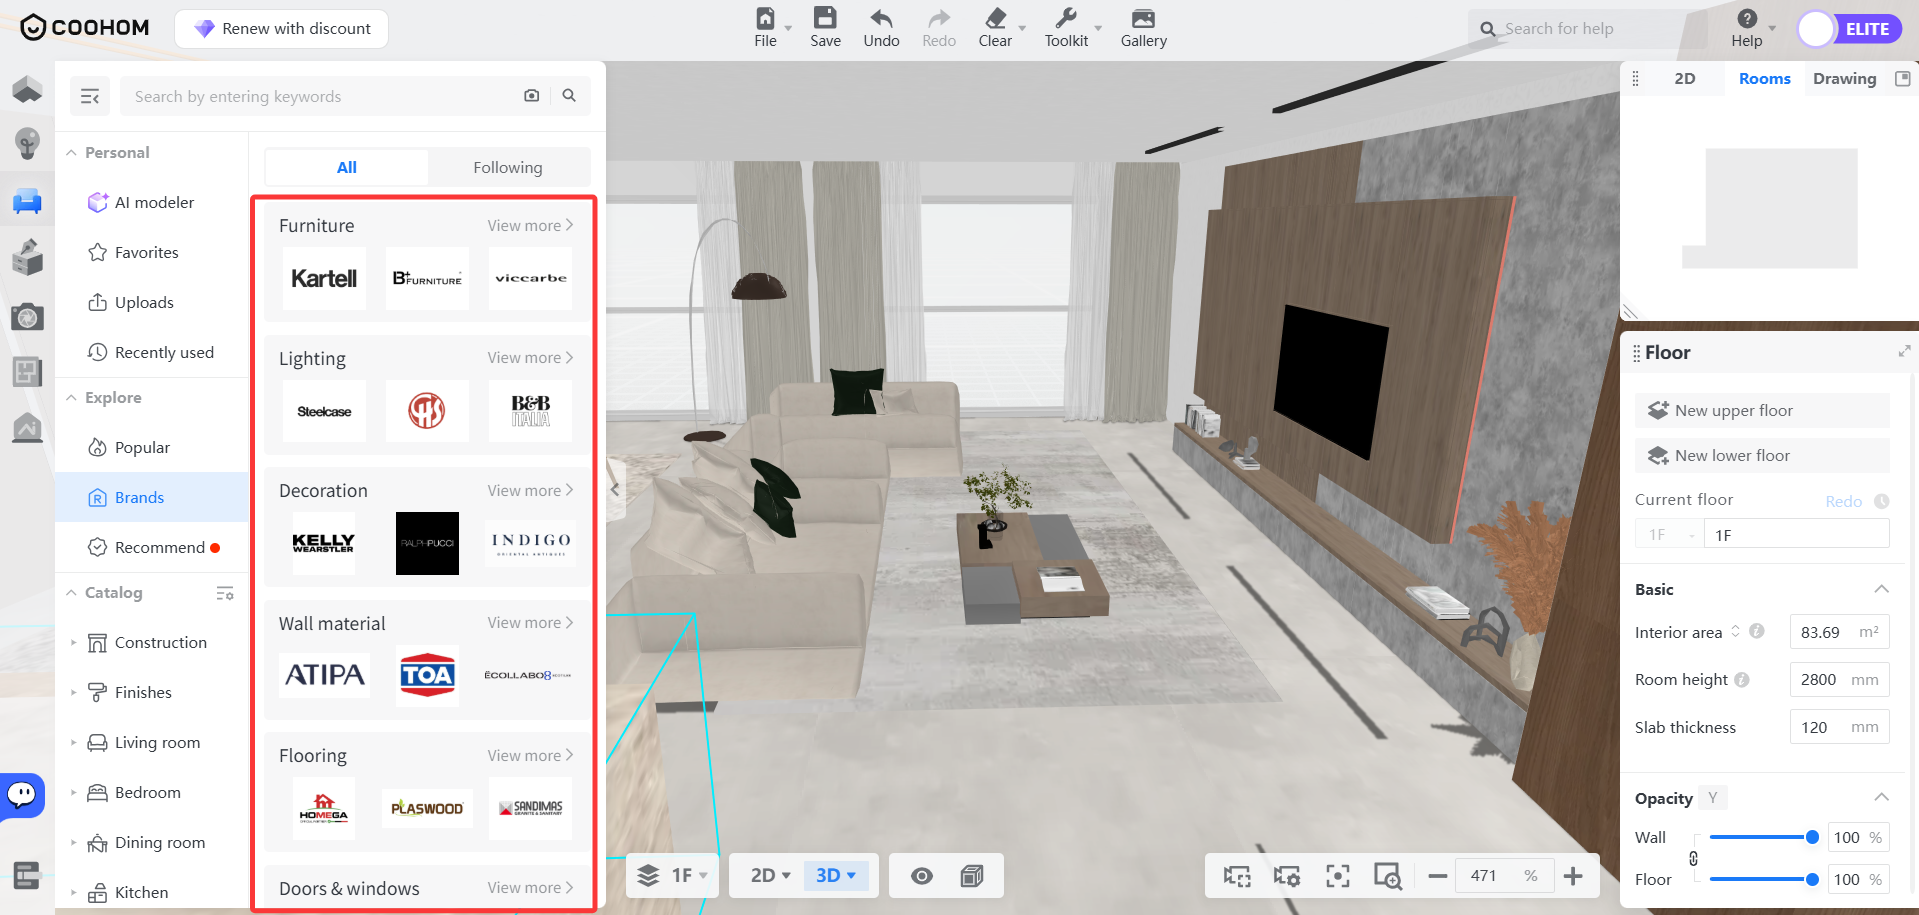Open catalog settings icon next to Catalog

pyautogui.click(x=225, y=593)
